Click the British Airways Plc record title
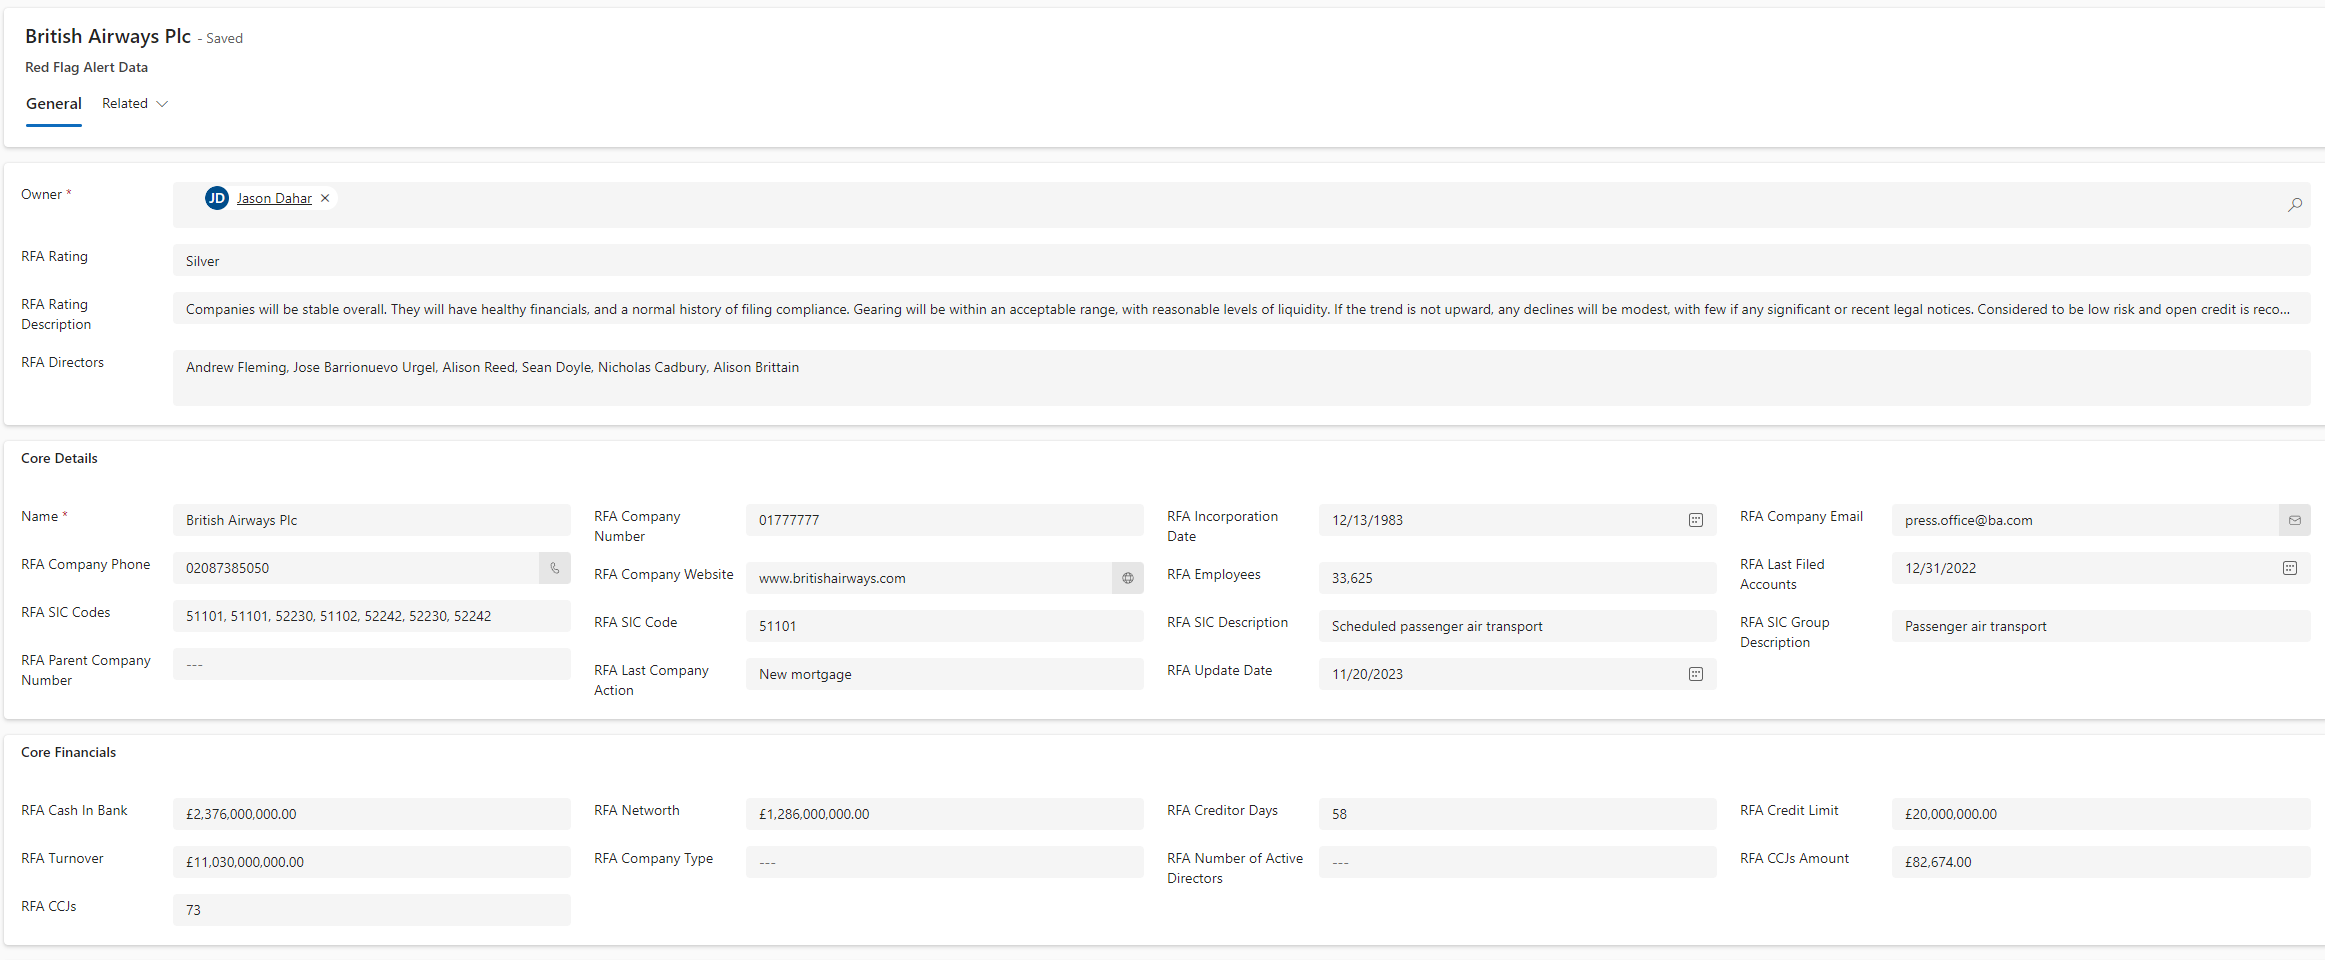Screen dimensions: 2325x960 (108, 36)
